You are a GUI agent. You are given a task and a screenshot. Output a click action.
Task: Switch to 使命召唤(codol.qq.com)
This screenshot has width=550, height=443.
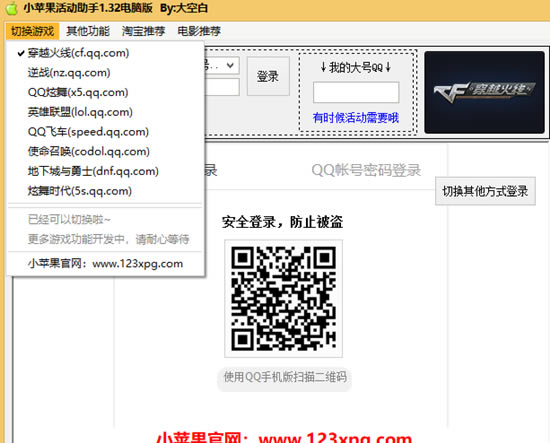[x=105, y=151]
